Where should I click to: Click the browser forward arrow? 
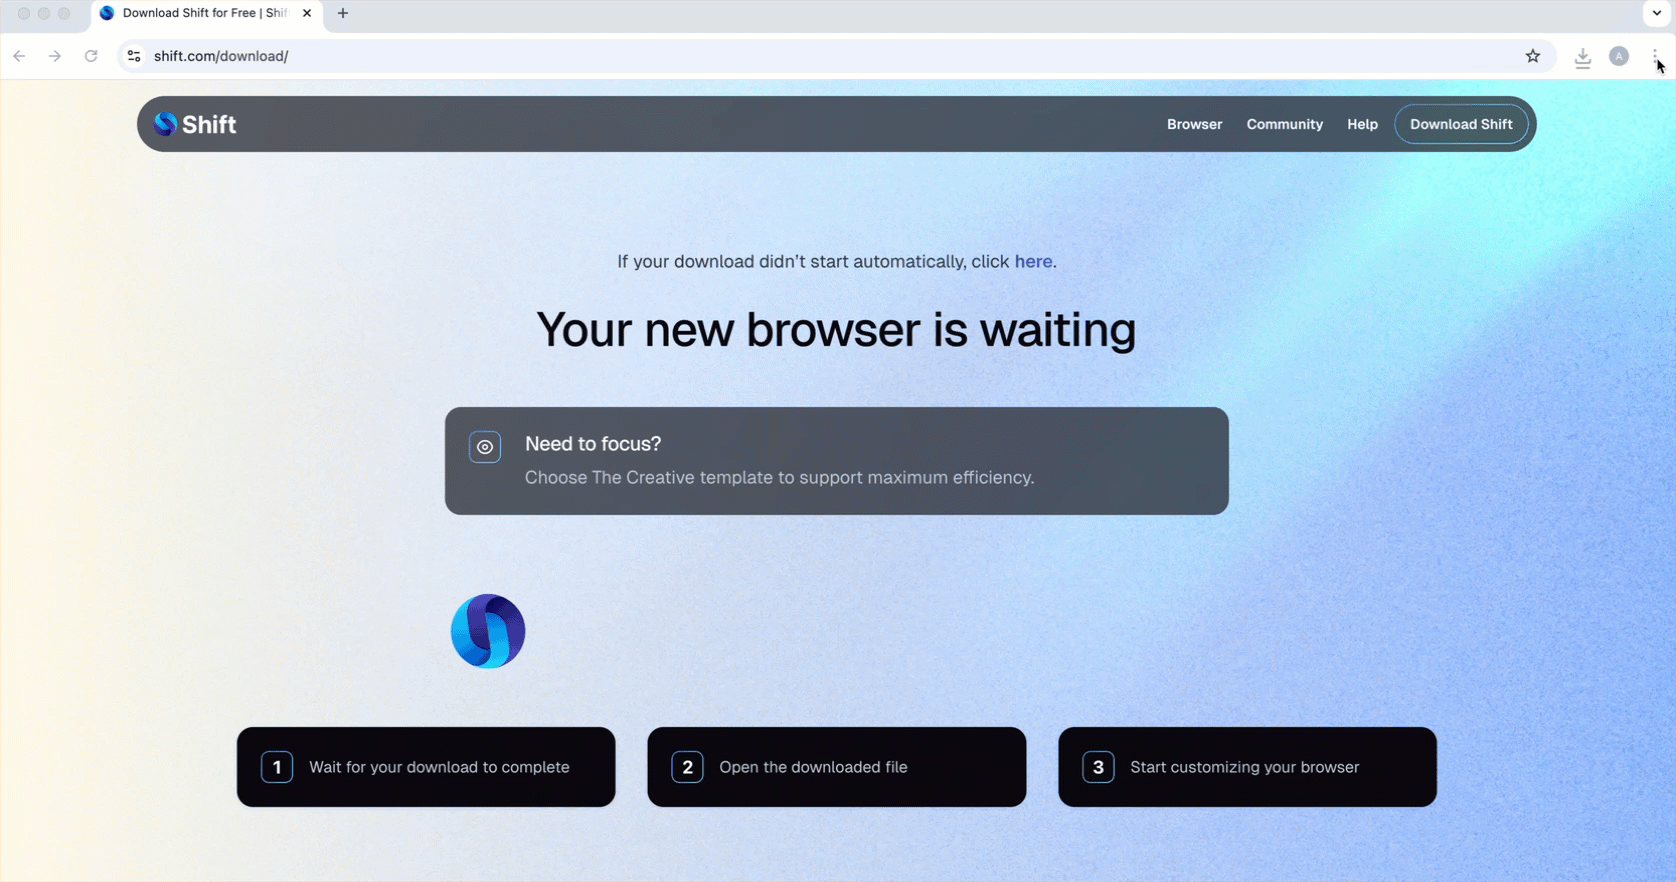55,56
